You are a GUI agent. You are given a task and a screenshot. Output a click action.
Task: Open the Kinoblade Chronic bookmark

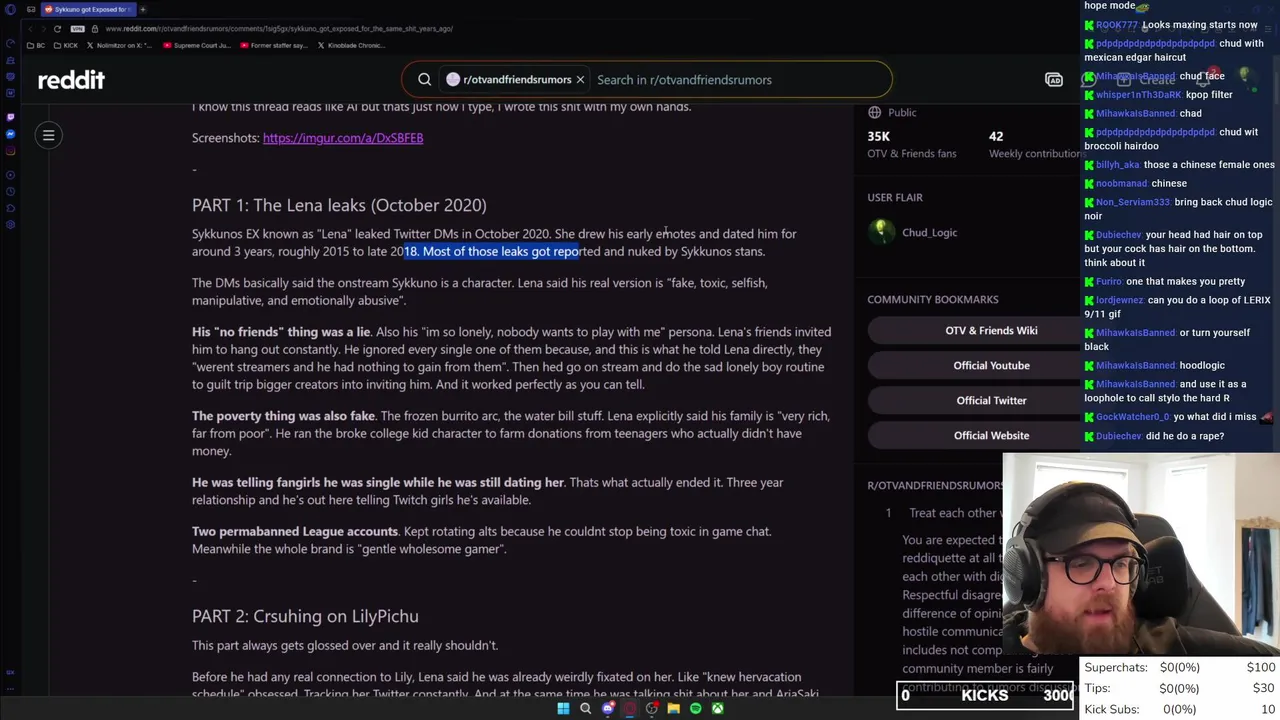coord(351,45)
